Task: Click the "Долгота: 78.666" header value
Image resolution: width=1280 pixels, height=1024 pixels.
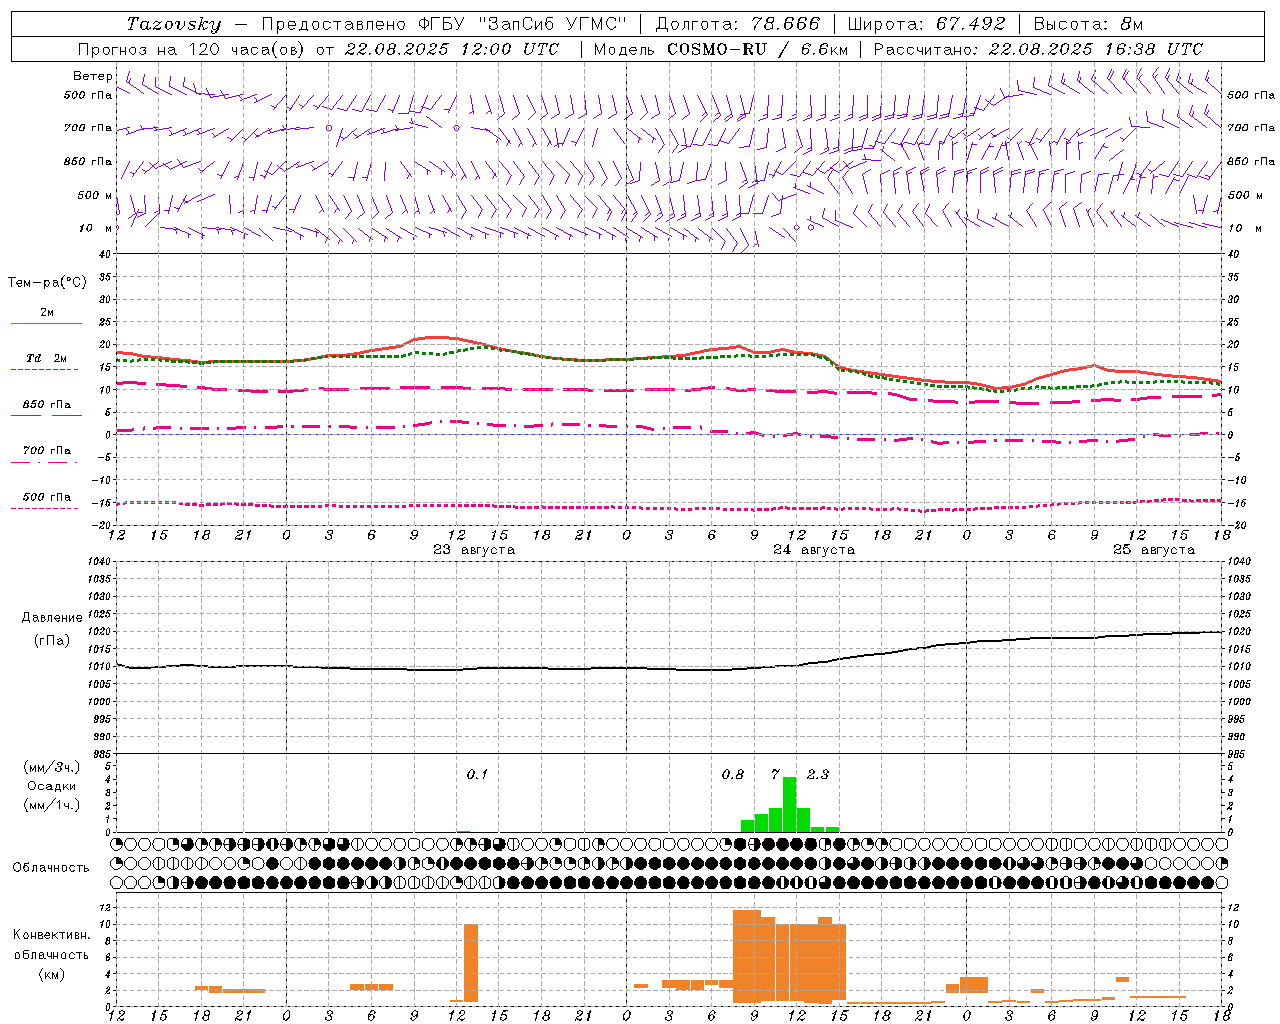Action: point(737,24)
